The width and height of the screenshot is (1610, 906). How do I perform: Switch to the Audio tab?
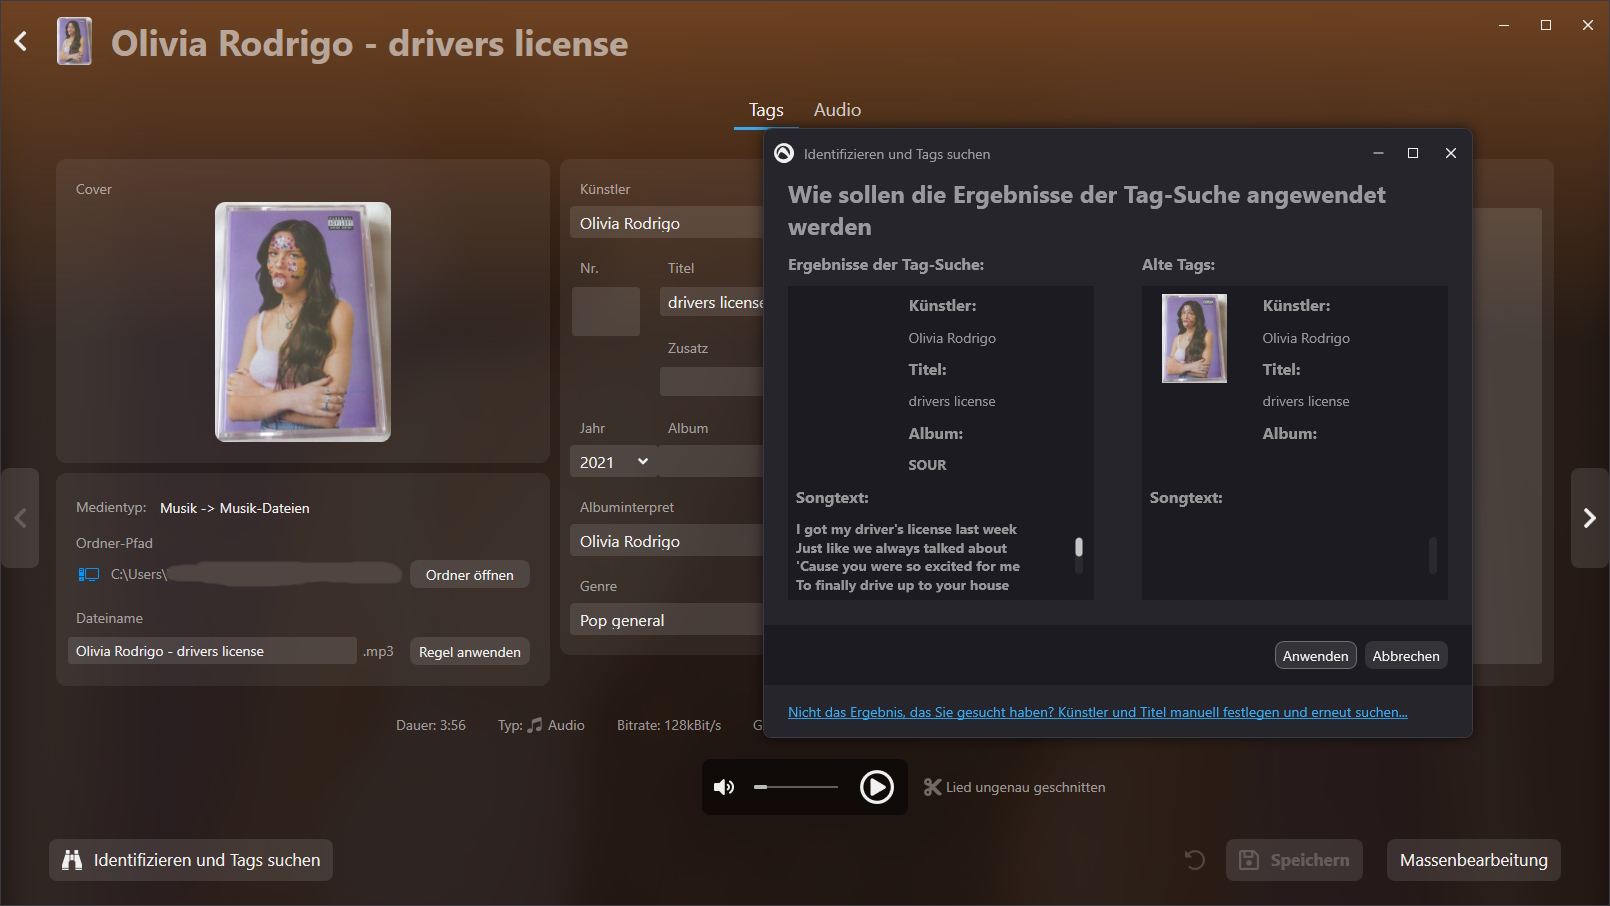[837, 110]
